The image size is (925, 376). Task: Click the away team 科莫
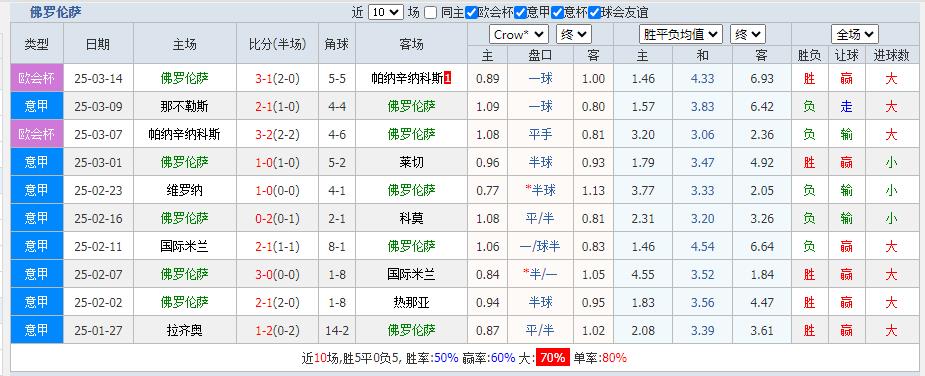[411, 218]
